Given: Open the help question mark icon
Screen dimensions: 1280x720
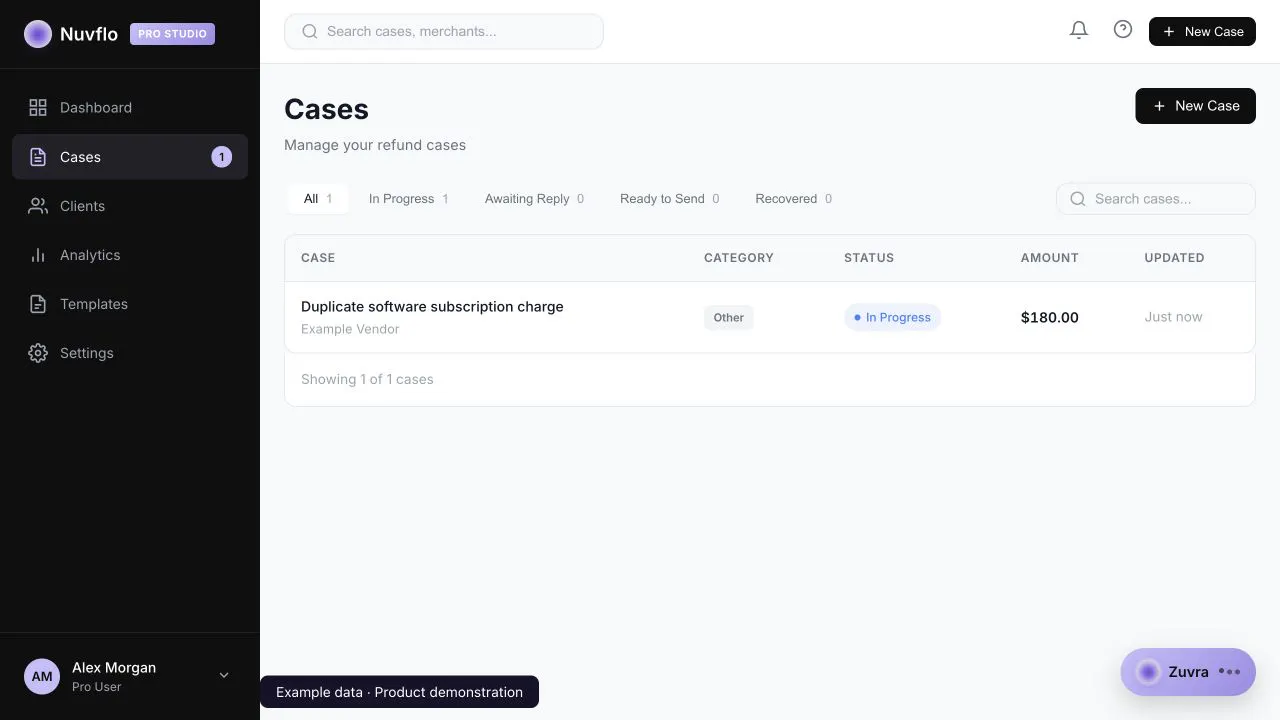Looking at the screenshot, I should (x=1123, y=30).
